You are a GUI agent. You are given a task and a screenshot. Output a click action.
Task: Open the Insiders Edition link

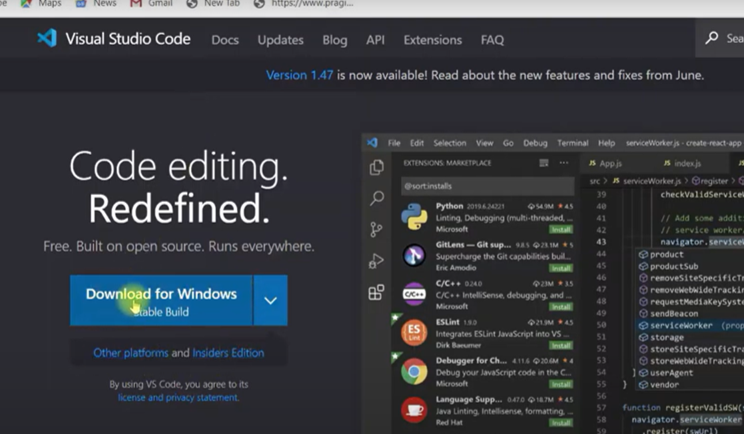(x=228, y=353)
